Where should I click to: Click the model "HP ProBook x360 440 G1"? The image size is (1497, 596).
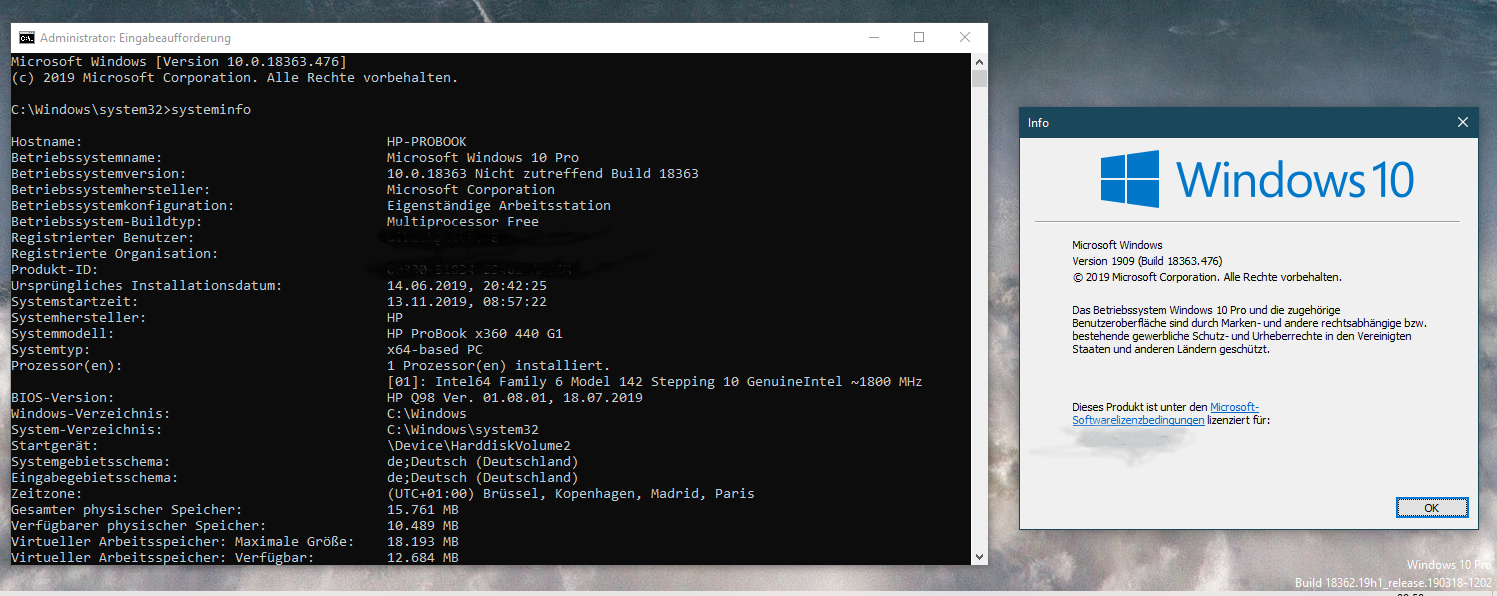[x=475, y=334]
